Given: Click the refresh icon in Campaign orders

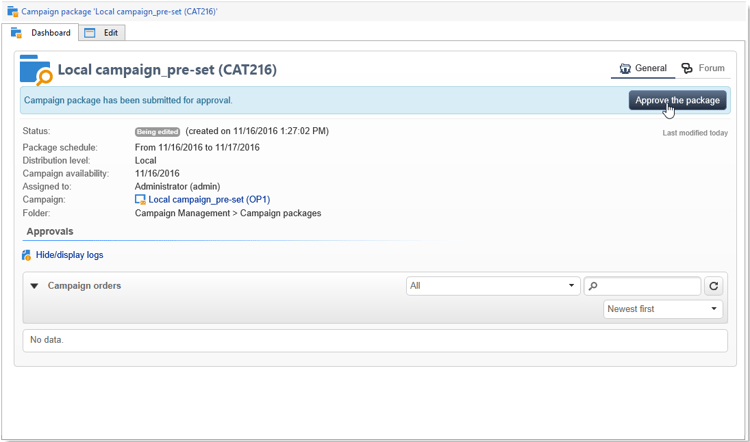Looking at the screenshot, I should pyautogui.click(x=713, y=286).
